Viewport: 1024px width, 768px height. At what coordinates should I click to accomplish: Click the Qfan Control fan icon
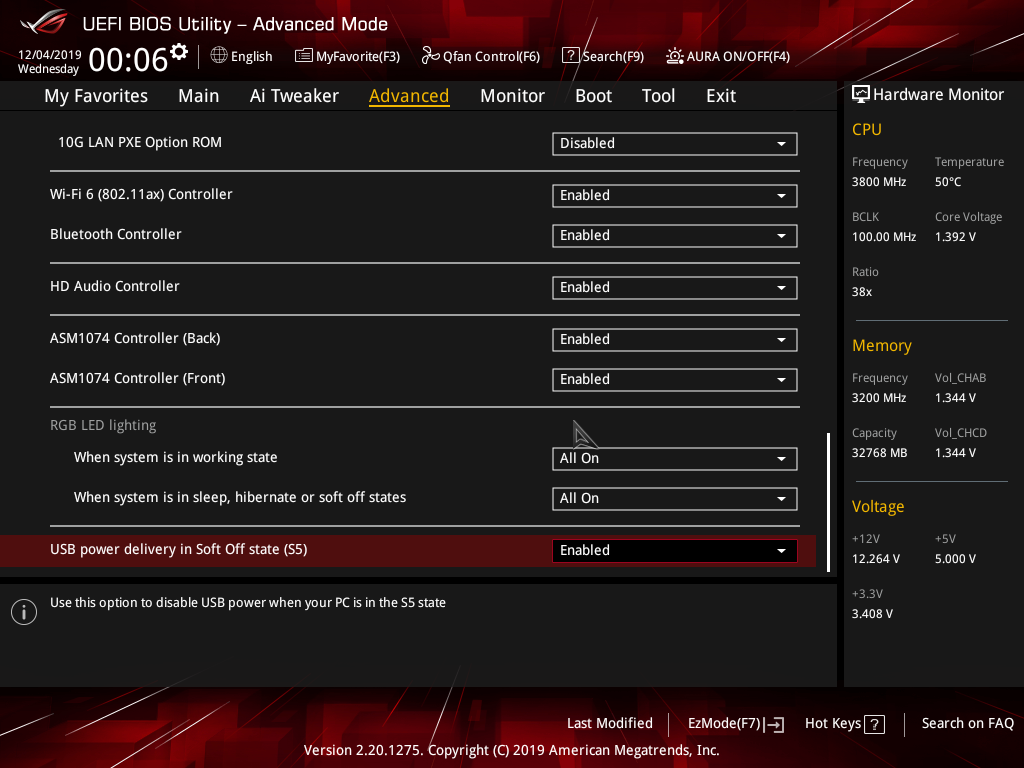click(430, 56)
